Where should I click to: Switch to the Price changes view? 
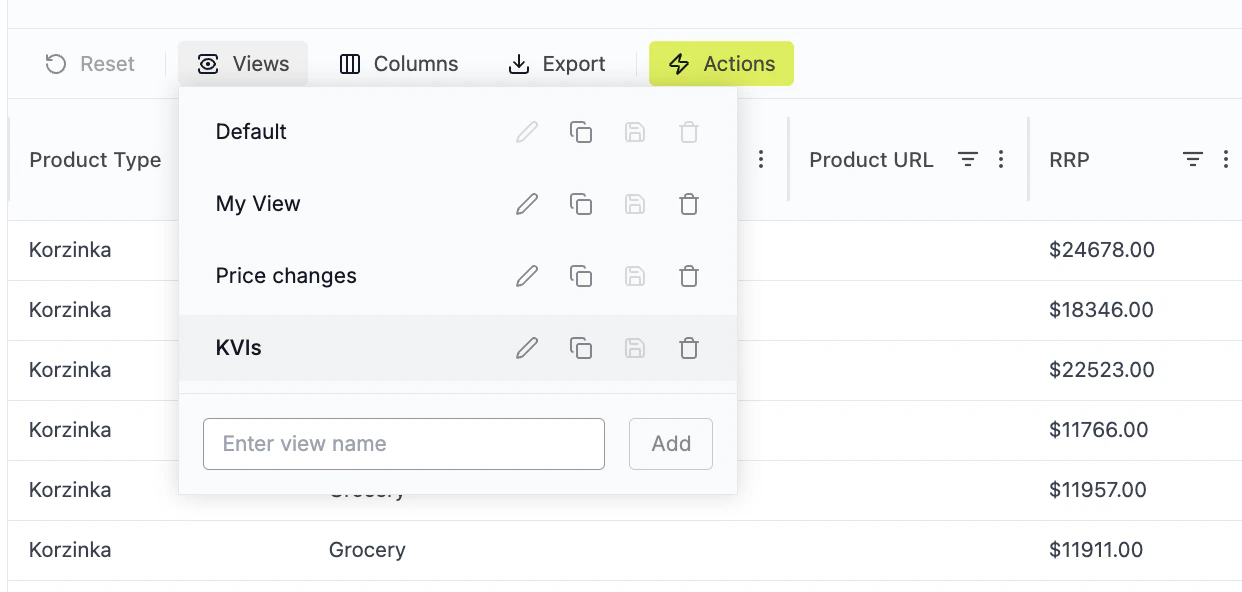(x=286, y=276)
